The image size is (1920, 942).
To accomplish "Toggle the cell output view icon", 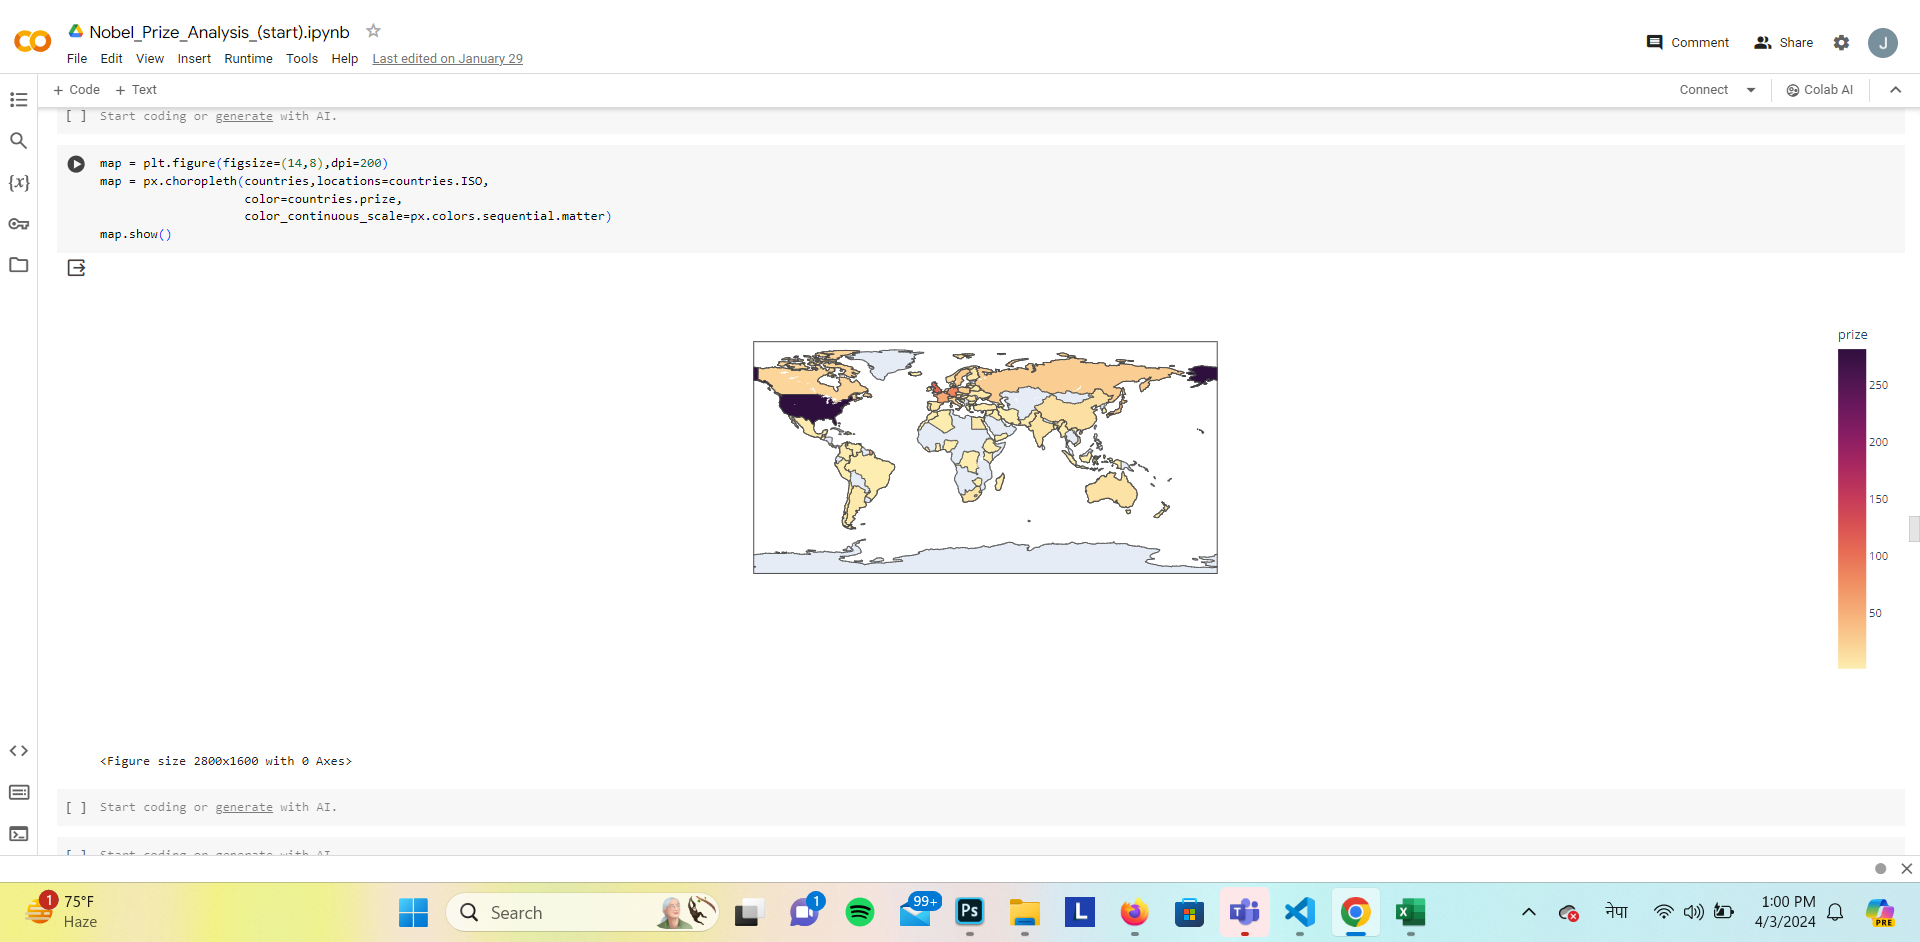I will [x=76, y=268].
